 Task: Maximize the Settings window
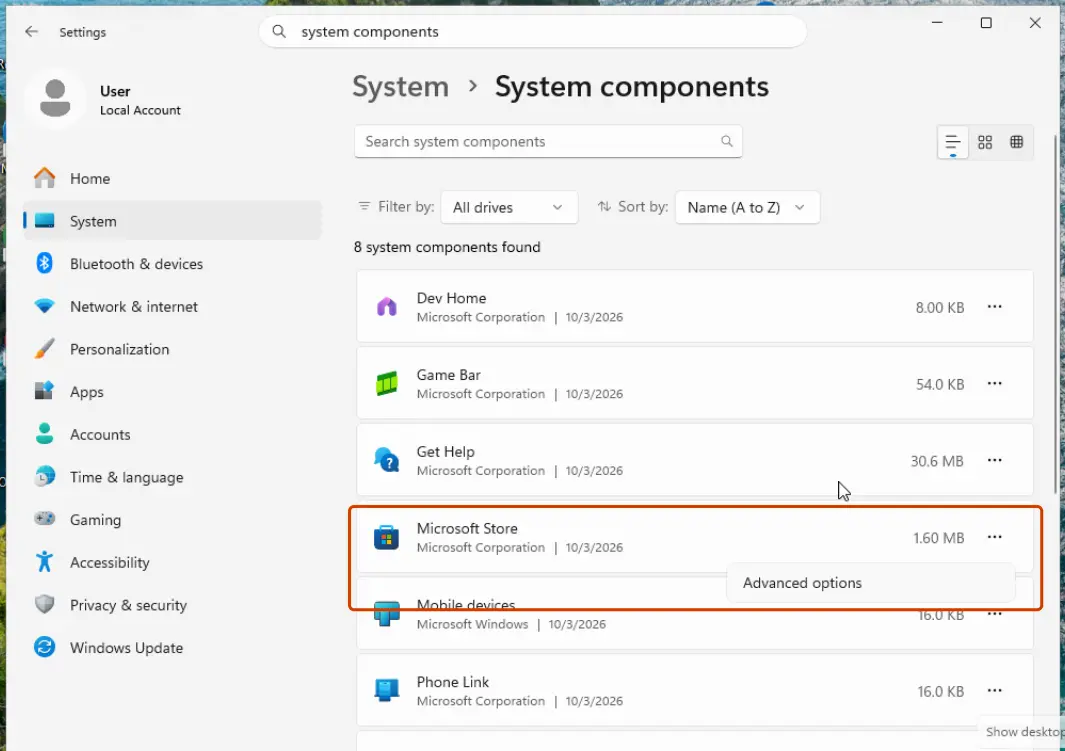(x=986, y=23)
